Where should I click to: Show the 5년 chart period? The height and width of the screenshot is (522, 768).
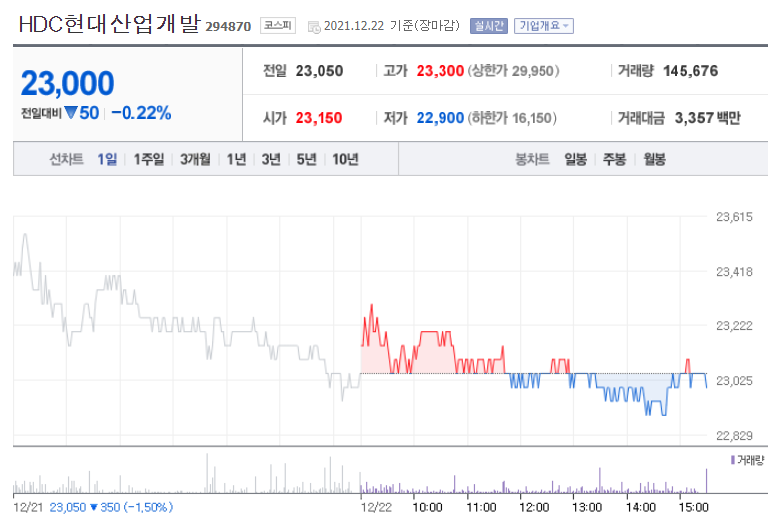[307, 159]
